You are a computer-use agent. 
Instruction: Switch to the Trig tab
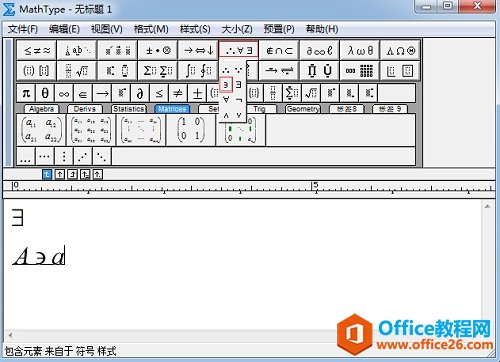pyautogui.click(x=260, y=109)
